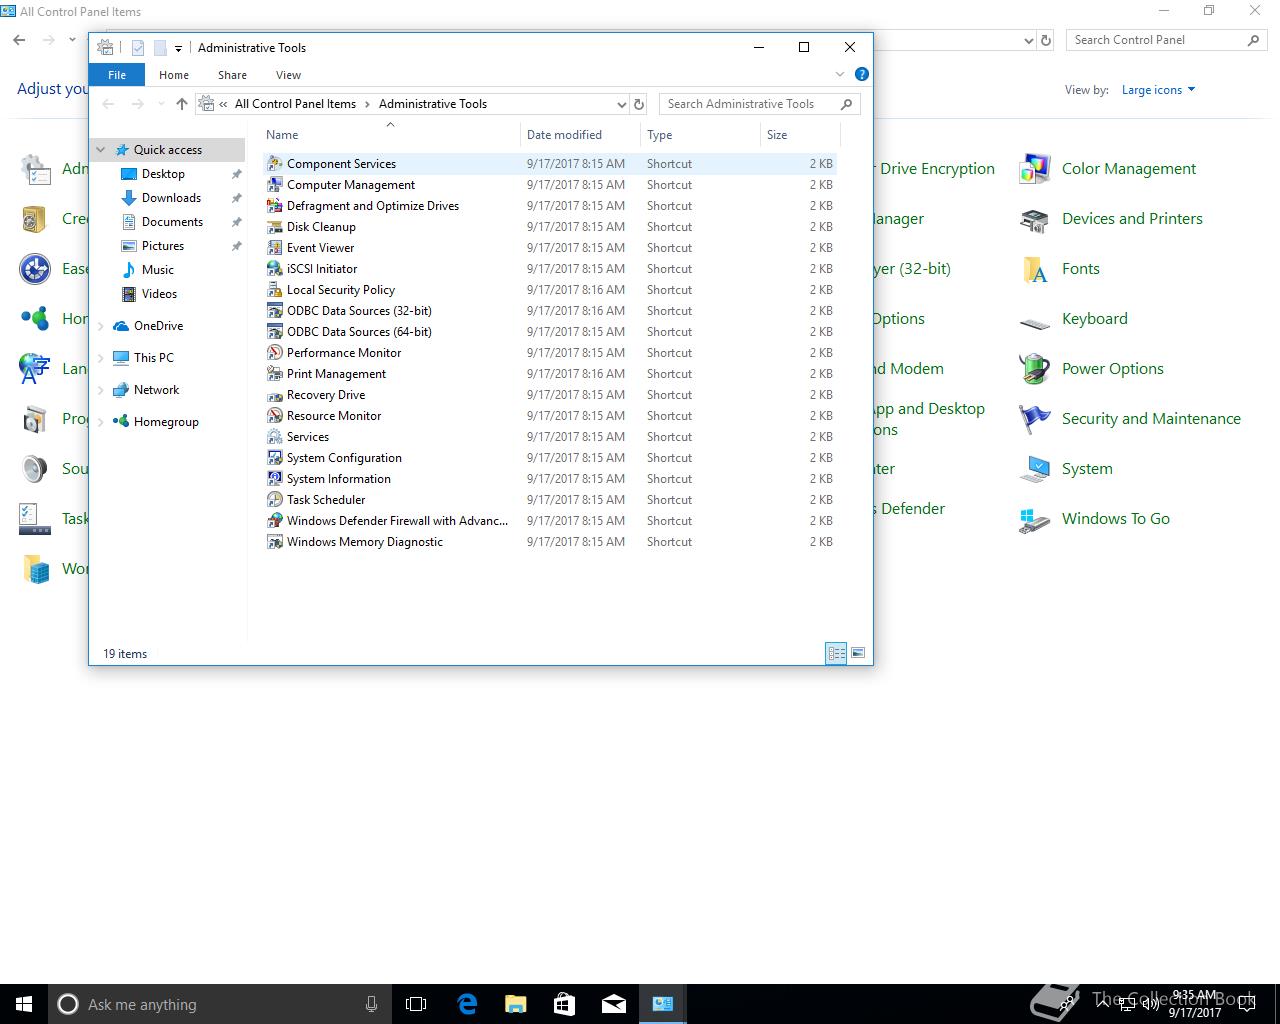Open the Customize Quick Access Toolbar dropdown
Image resolution: width=1280 pixels, height=1024 pixels.
pos(178,48)
